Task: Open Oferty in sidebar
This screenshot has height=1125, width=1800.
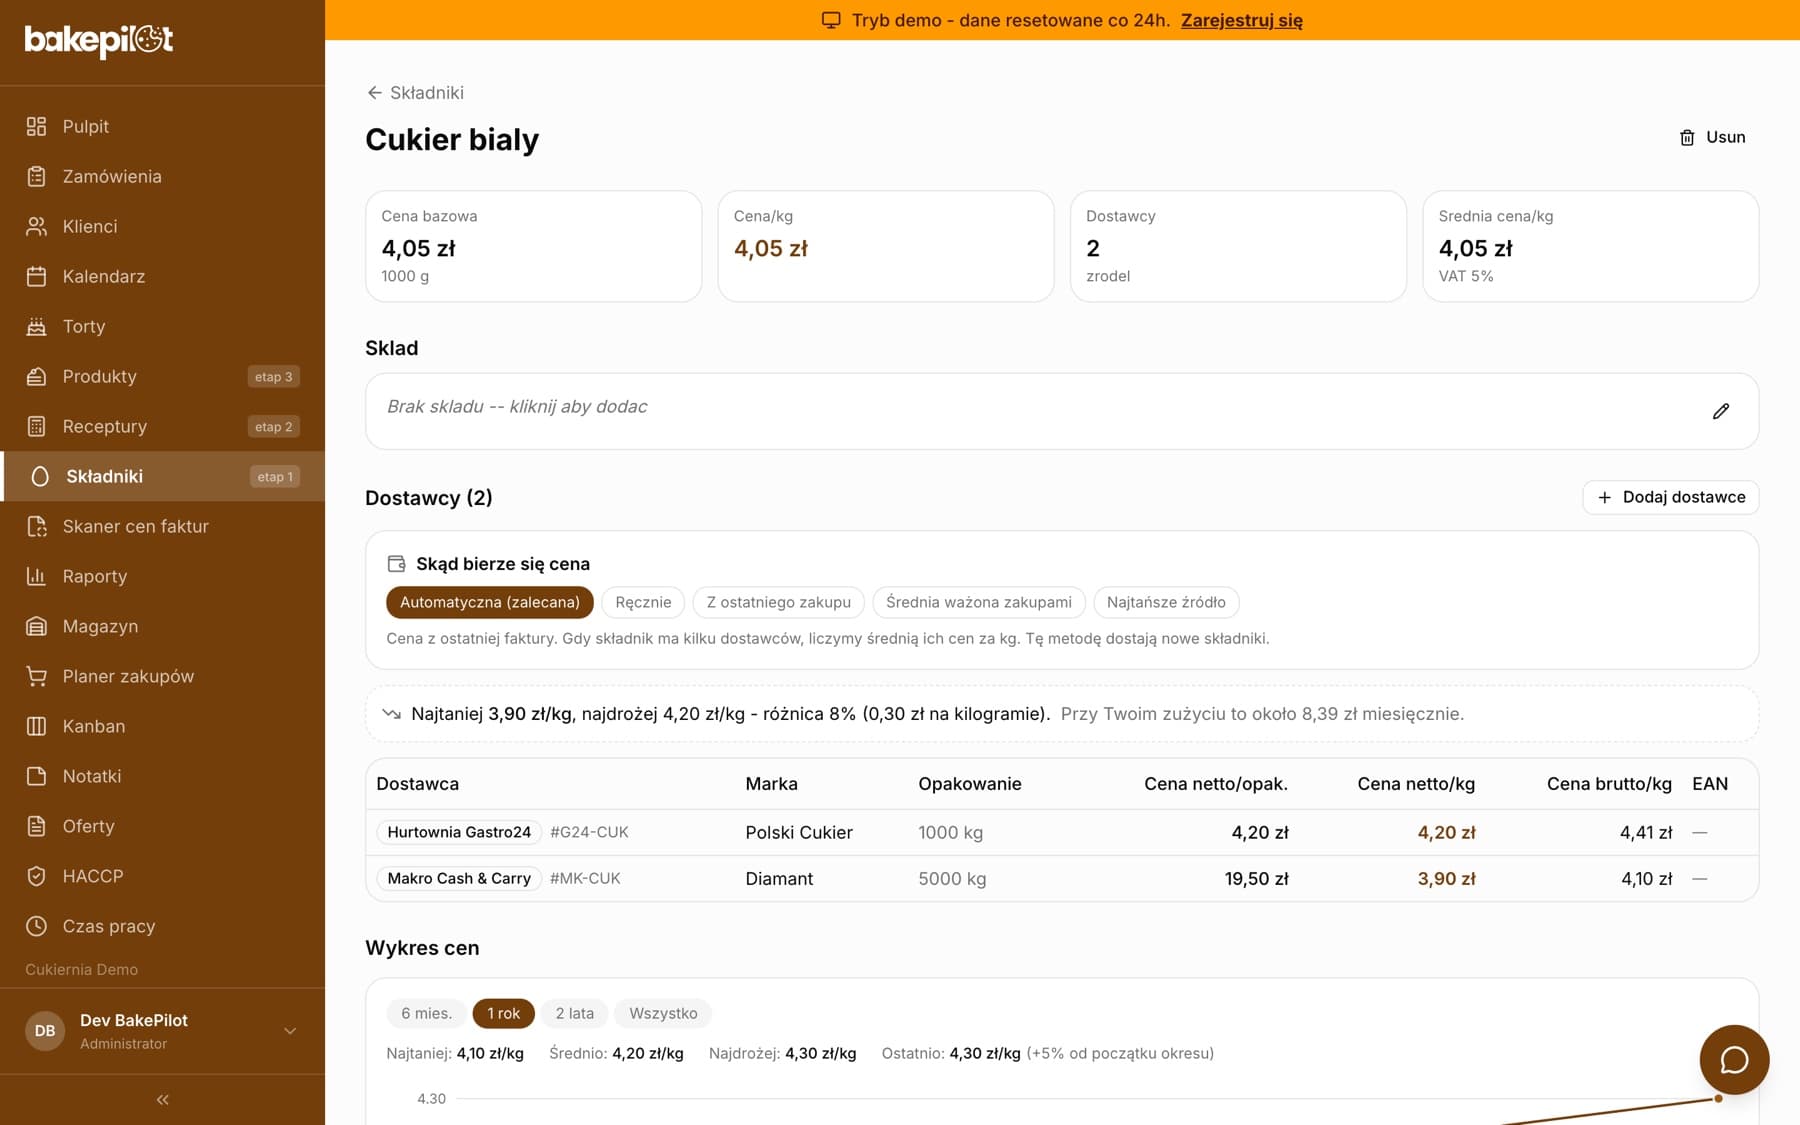Action: coord(162,826)
